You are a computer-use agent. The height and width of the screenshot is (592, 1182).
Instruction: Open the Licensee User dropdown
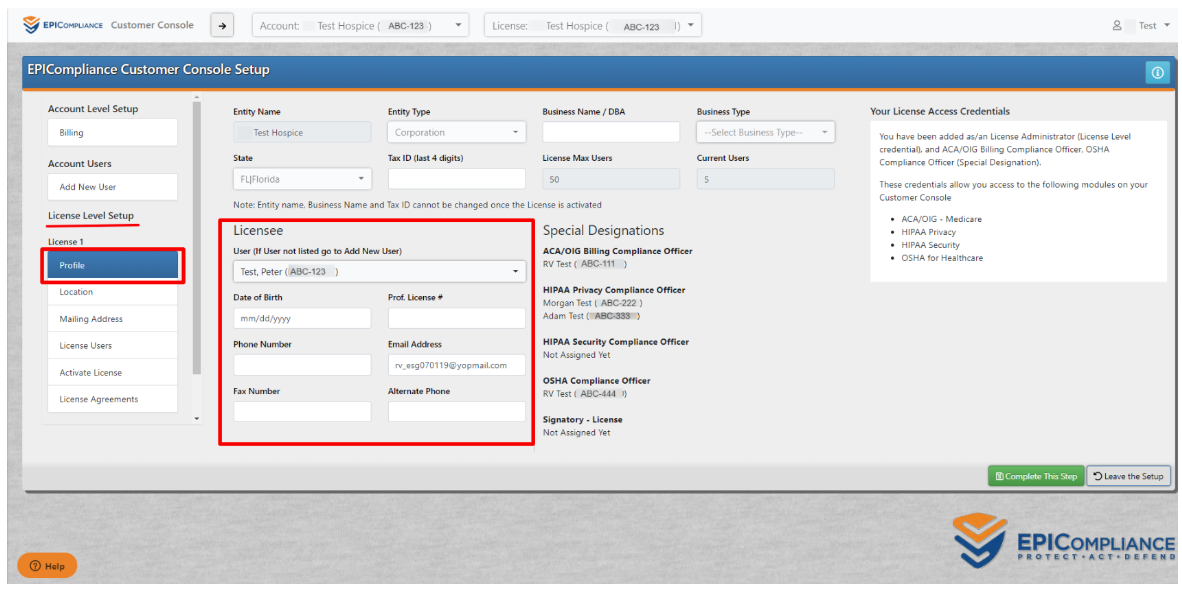point(380,271)
